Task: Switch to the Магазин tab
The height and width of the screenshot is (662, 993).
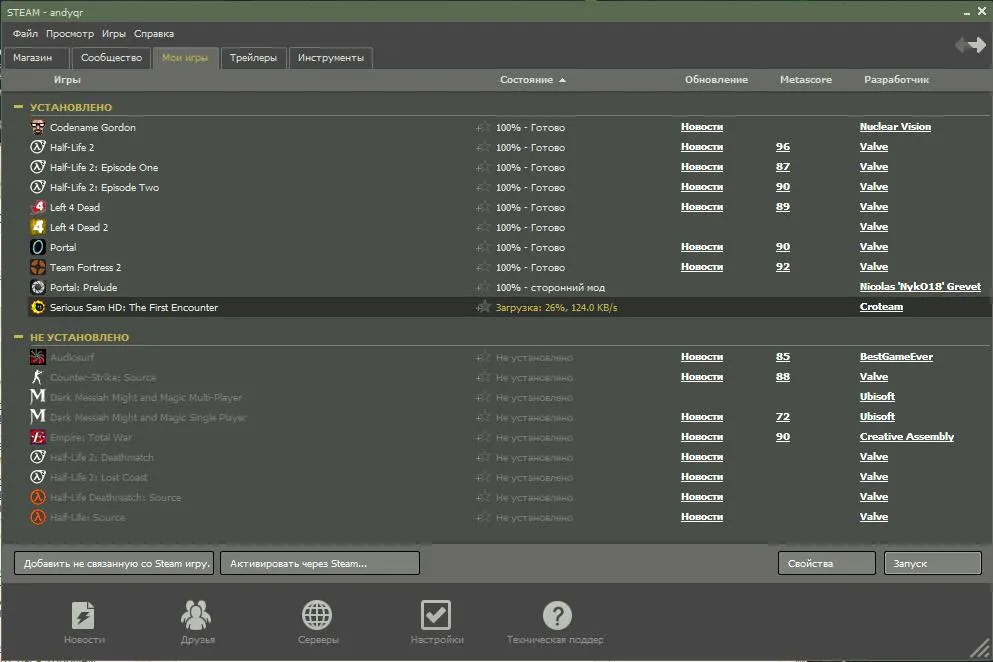Action: coord(36,58)
